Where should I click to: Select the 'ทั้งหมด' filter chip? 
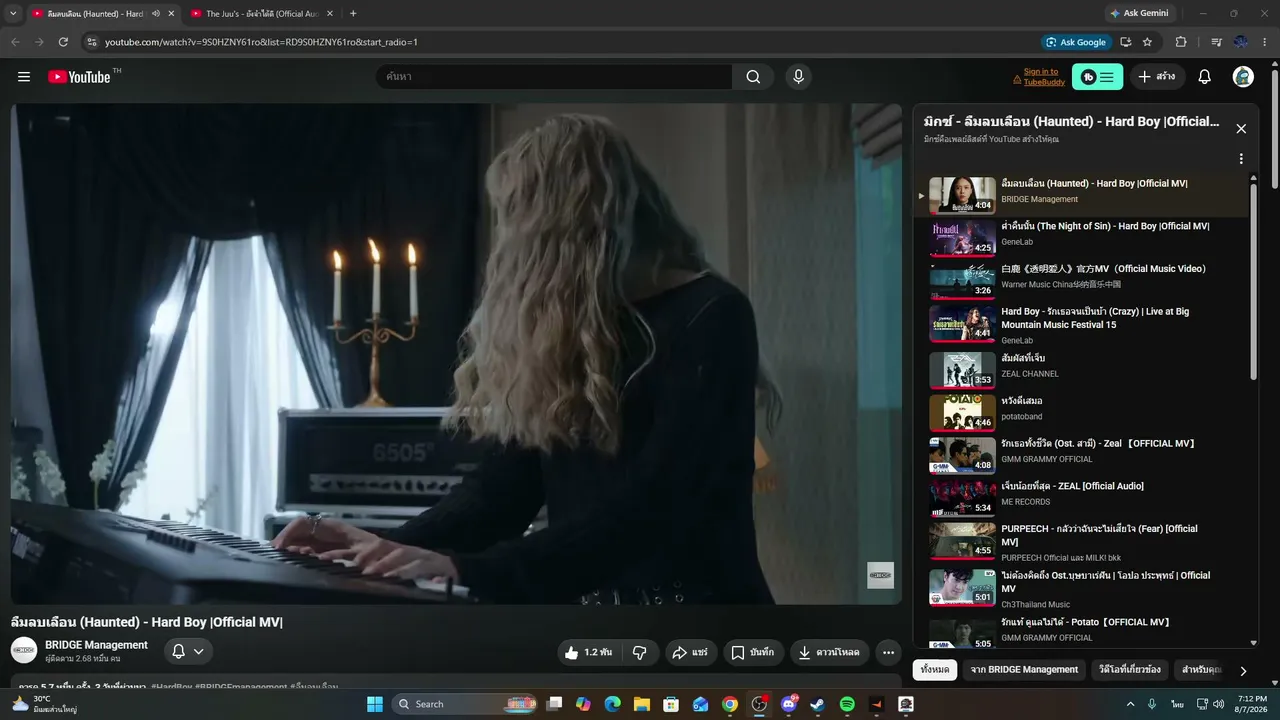coord(935,669)
